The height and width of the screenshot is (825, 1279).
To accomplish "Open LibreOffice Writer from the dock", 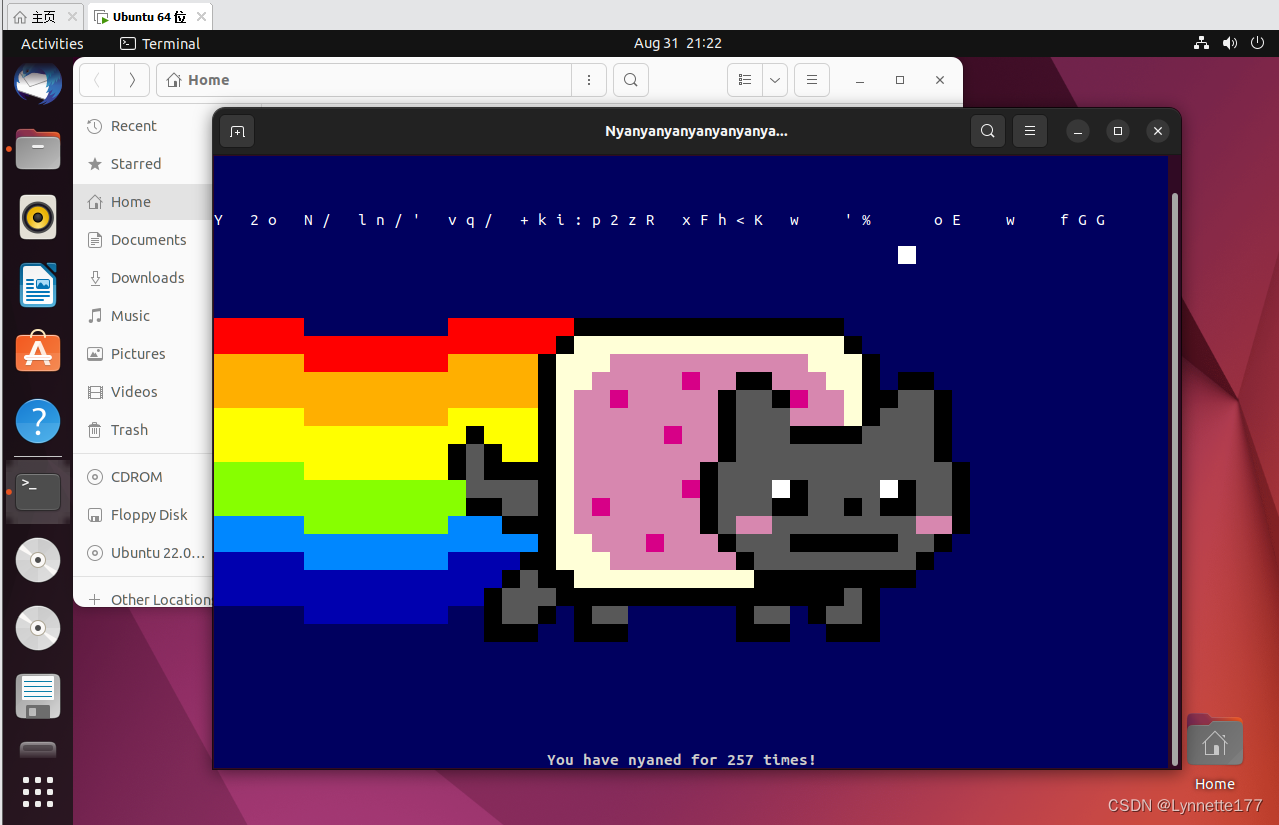I will (37, 285).
